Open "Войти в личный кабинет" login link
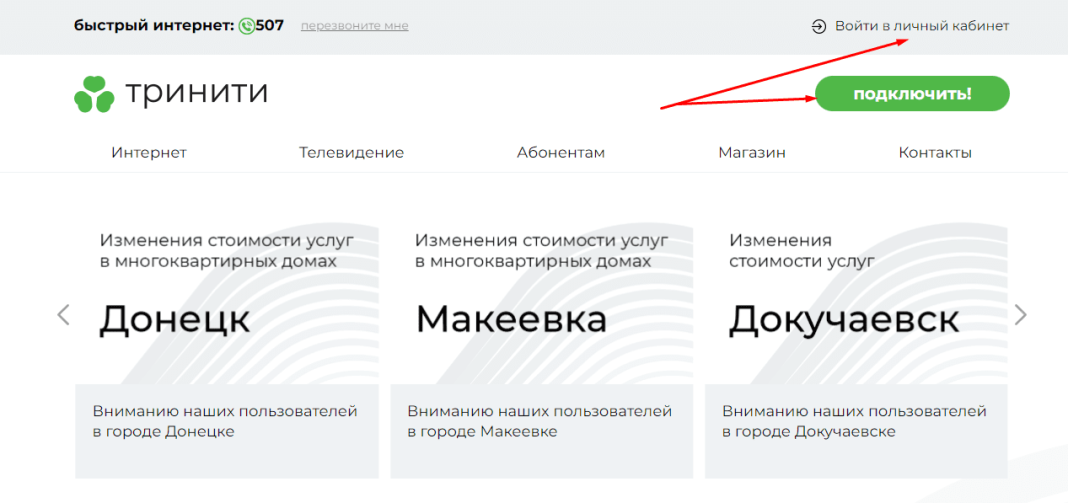The image size is (1068, 503). [921, 26]
